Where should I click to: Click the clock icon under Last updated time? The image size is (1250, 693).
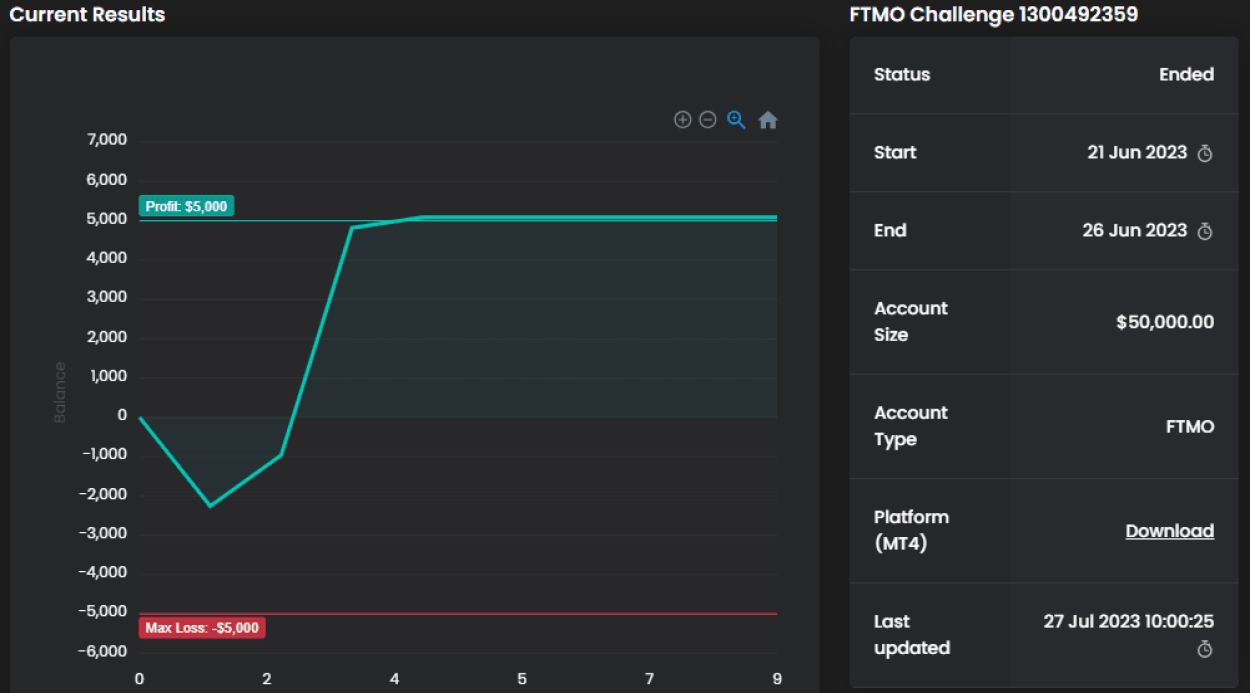[1205, 650]
